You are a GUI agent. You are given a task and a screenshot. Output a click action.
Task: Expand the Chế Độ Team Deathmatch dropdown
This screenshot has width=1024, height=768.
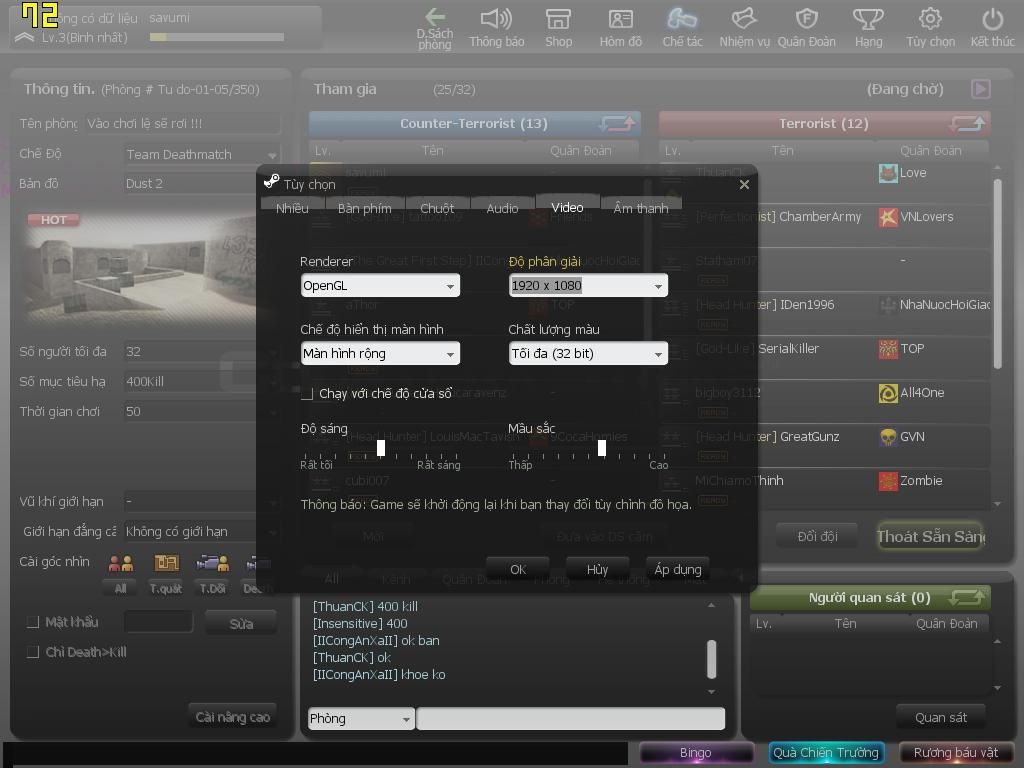point(202,154)
